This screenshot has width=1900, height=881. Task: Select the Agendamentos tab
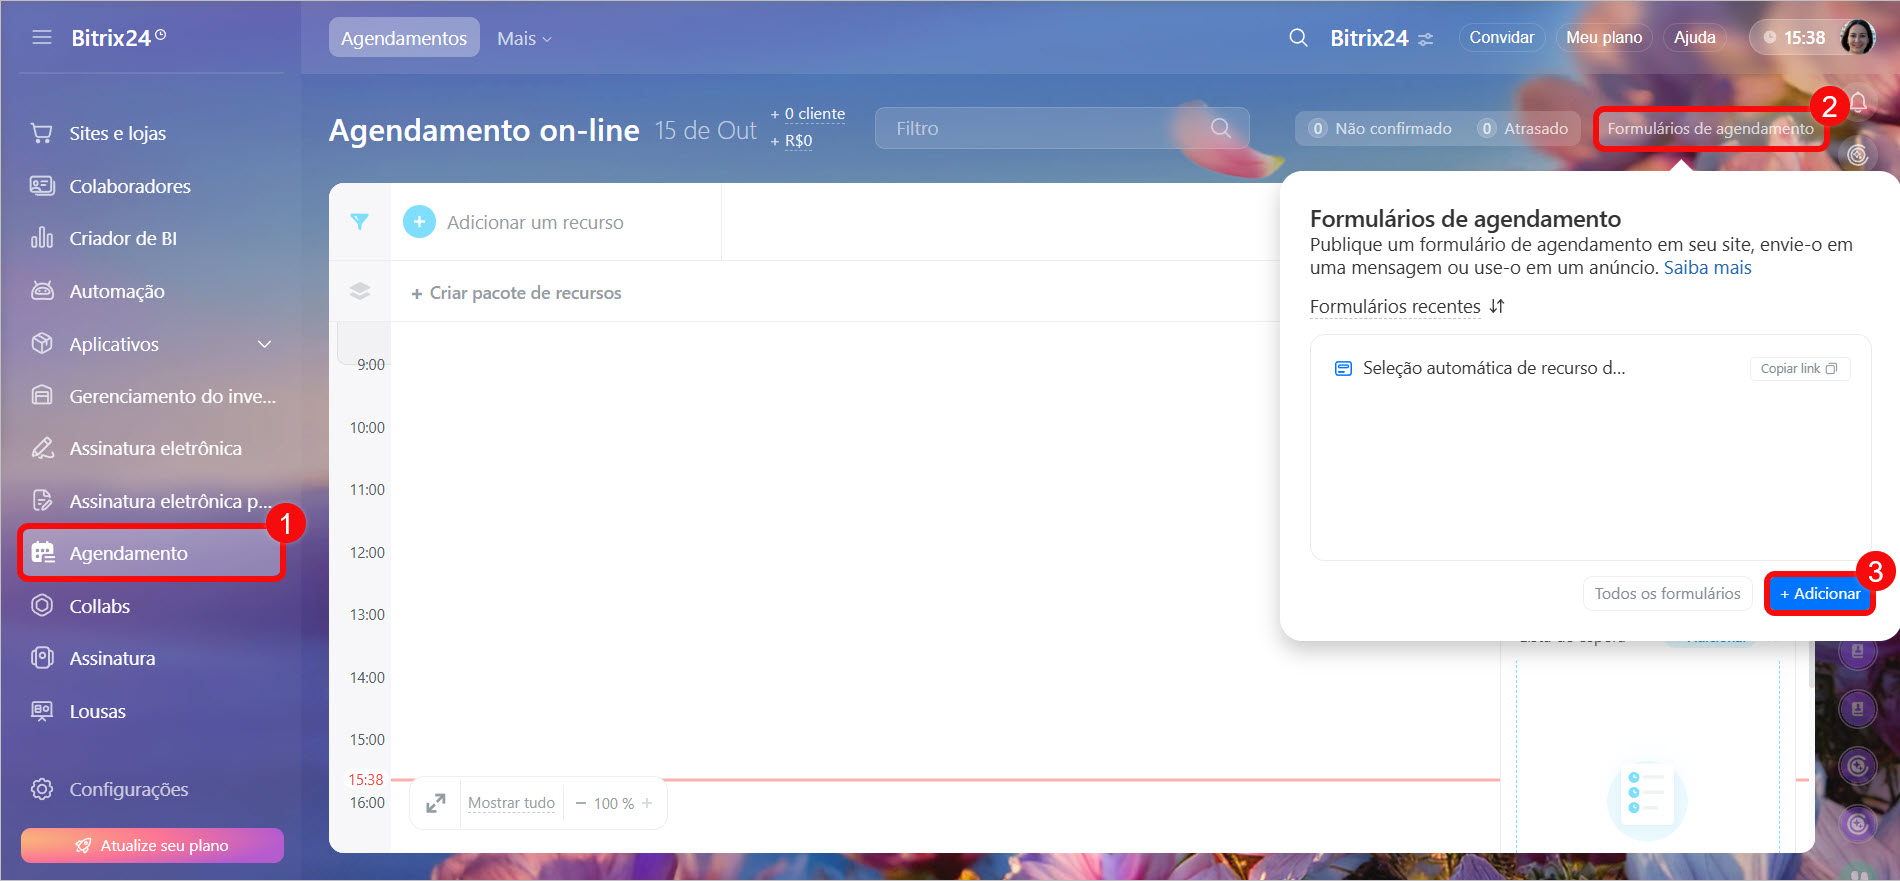[404, 38]
